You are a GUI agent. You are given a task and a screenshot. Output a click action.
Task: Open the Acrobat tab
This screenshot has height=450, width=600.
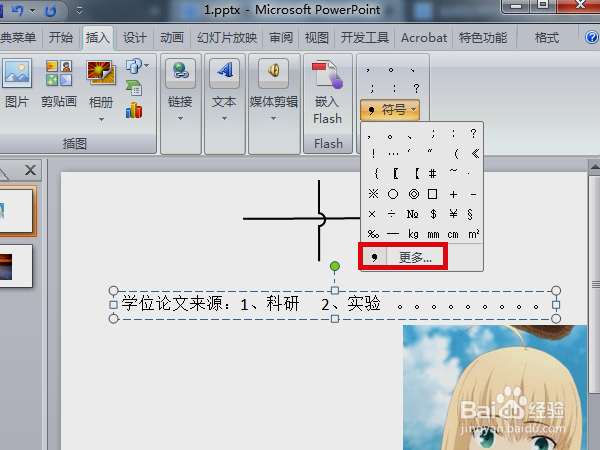424,38
